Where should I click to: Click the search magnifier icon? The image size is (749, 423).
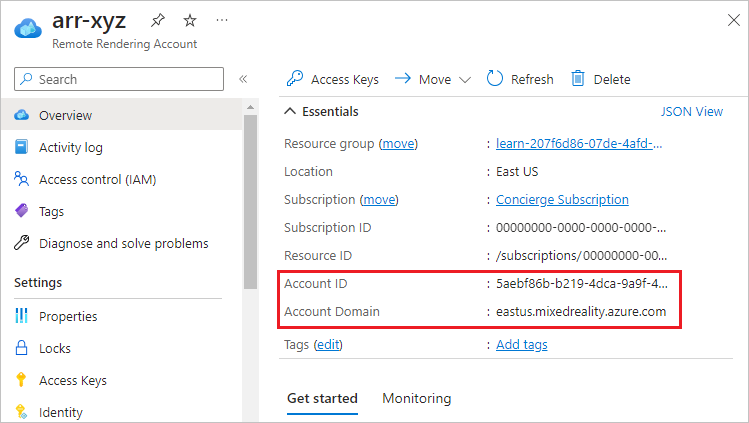coord(27,79)
